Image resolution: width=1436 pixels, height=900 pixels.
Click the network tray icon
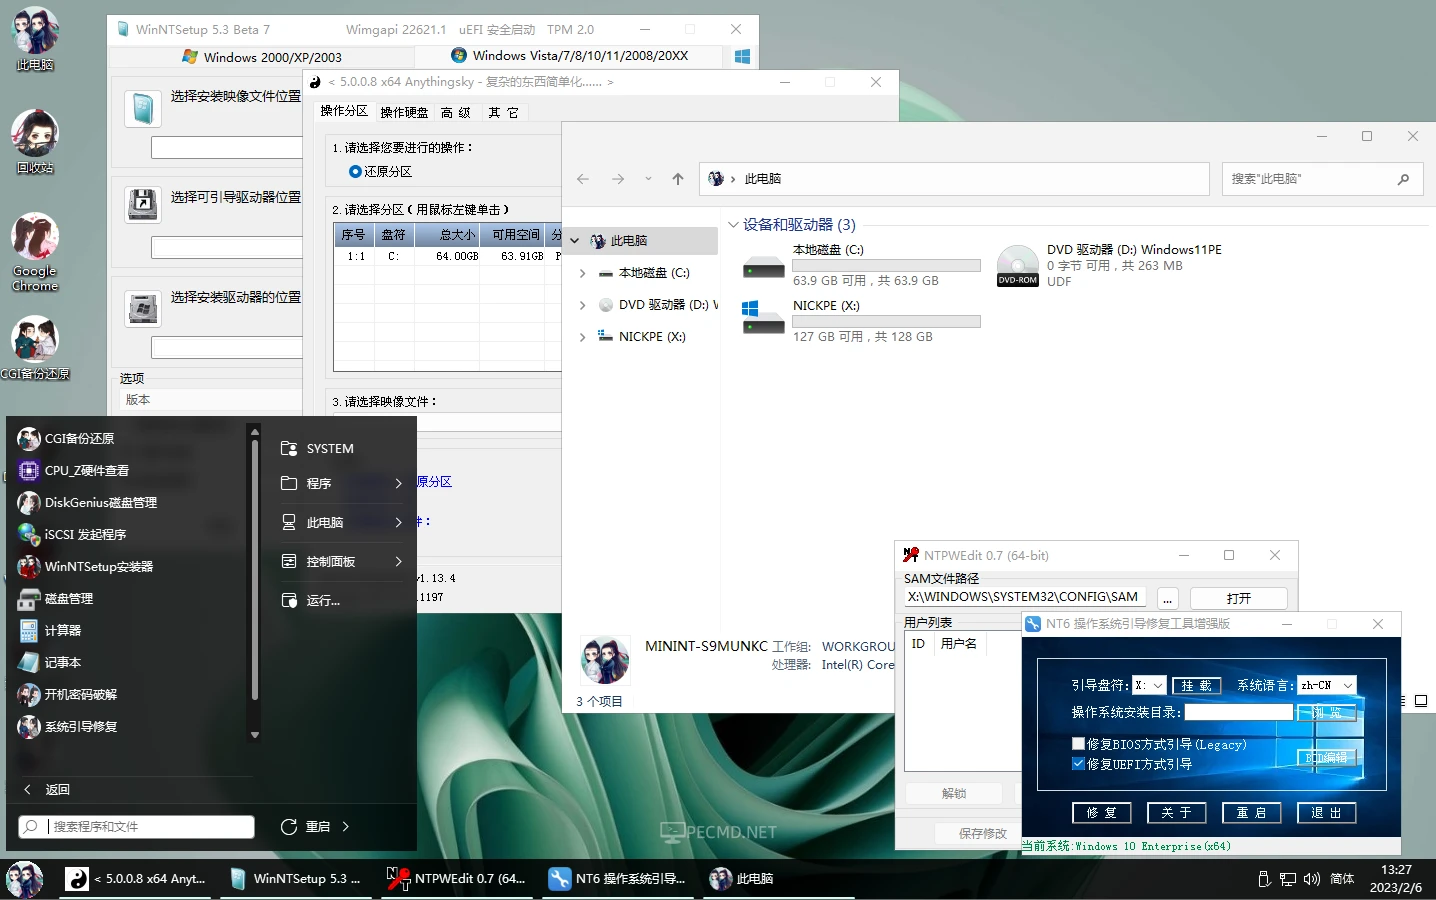tap(1288, 879)
